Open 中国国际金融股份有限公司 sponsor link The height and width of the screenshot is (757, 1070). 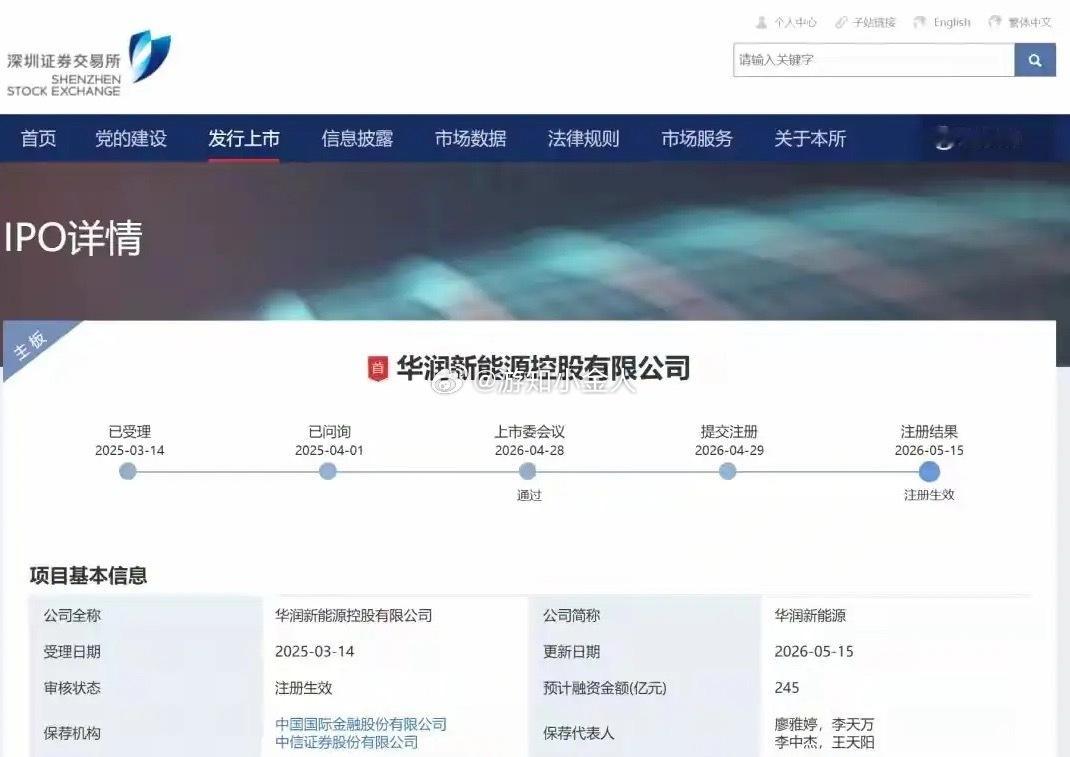pyautogui.click(x=361, y=724)
